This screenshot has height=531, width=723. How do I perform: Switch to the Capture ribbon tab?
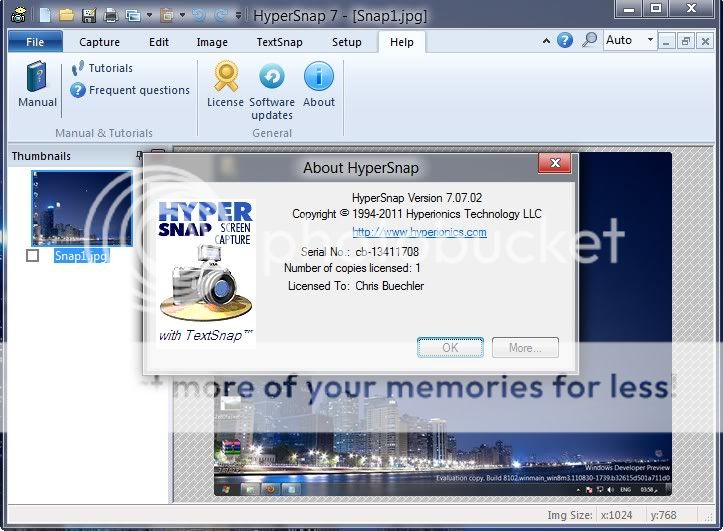[x=99, y=42]
